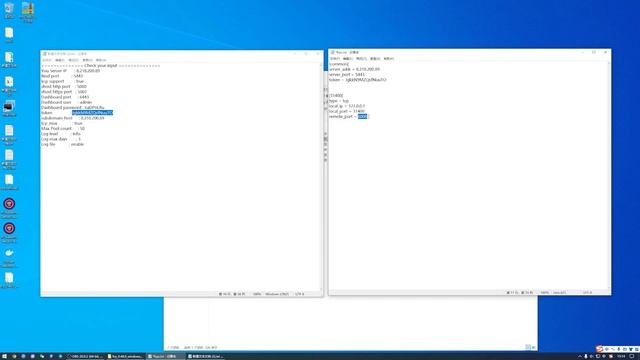Screen dimensions: 640x360
Task: Open the notification center icon in system tray
Action: [632, 356]
